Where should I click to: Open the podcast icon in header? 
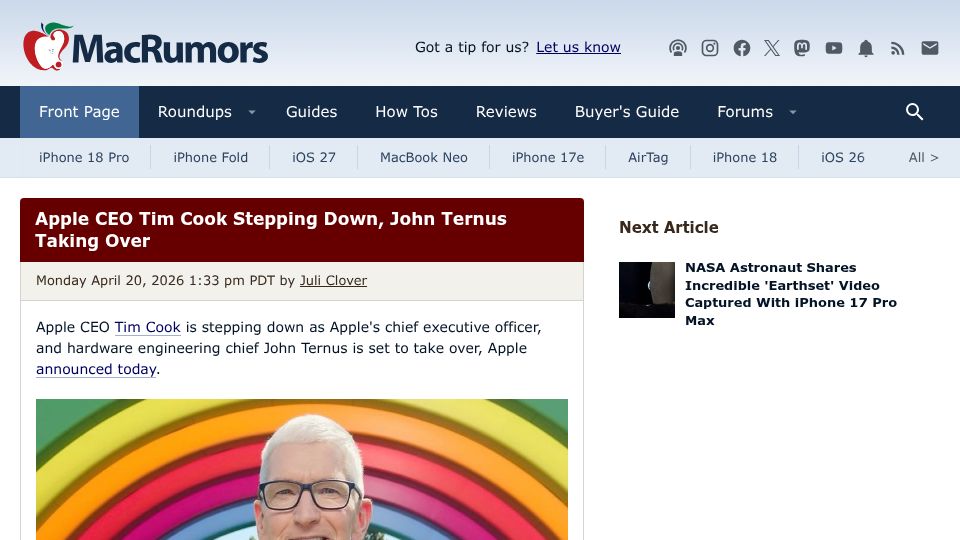(678, 48)
